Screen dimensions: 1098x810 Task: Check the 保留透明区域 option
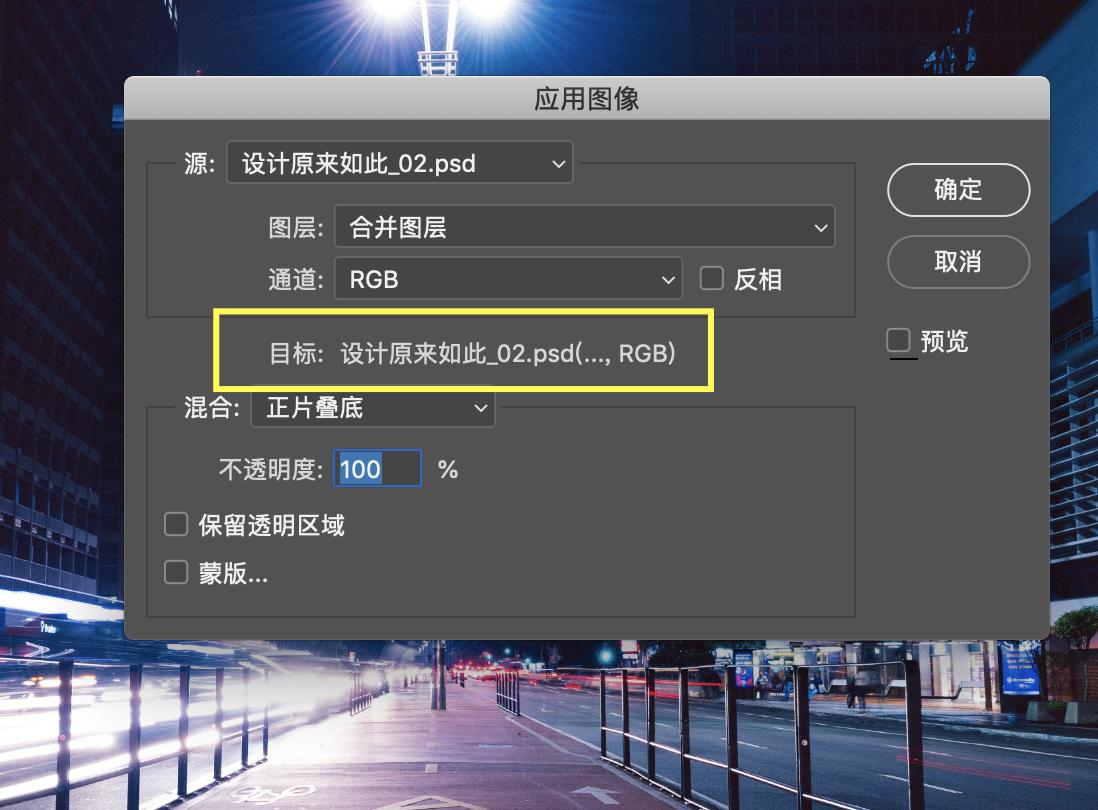click(176, 525)
